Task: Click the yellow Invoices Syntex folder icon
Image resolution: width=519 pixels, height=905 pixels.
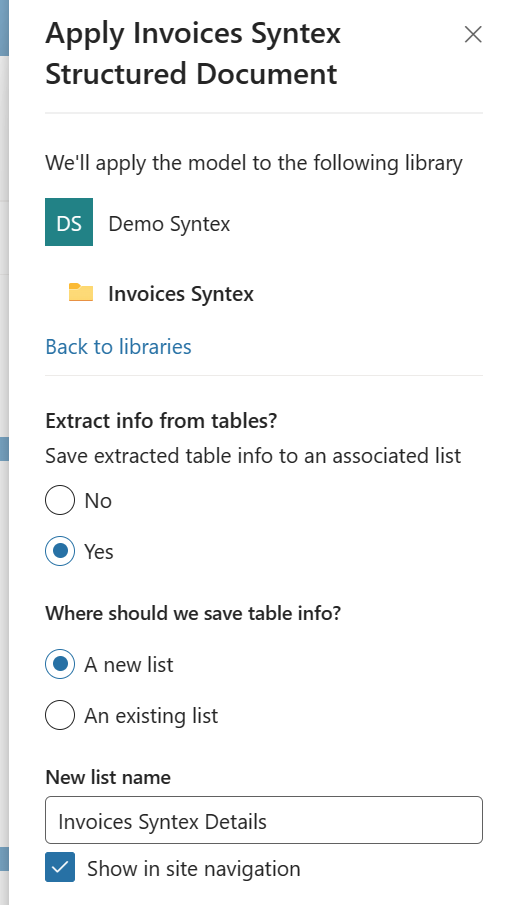Action: [81, 293]
